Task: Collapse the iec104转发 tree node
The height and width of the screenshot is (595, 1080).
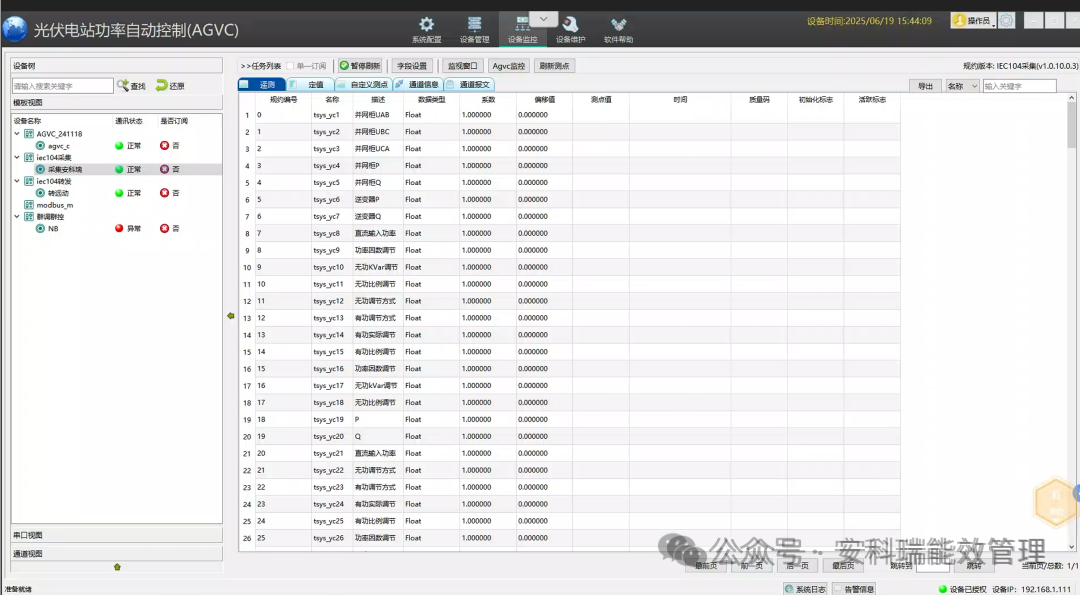Action: point(17,181)
